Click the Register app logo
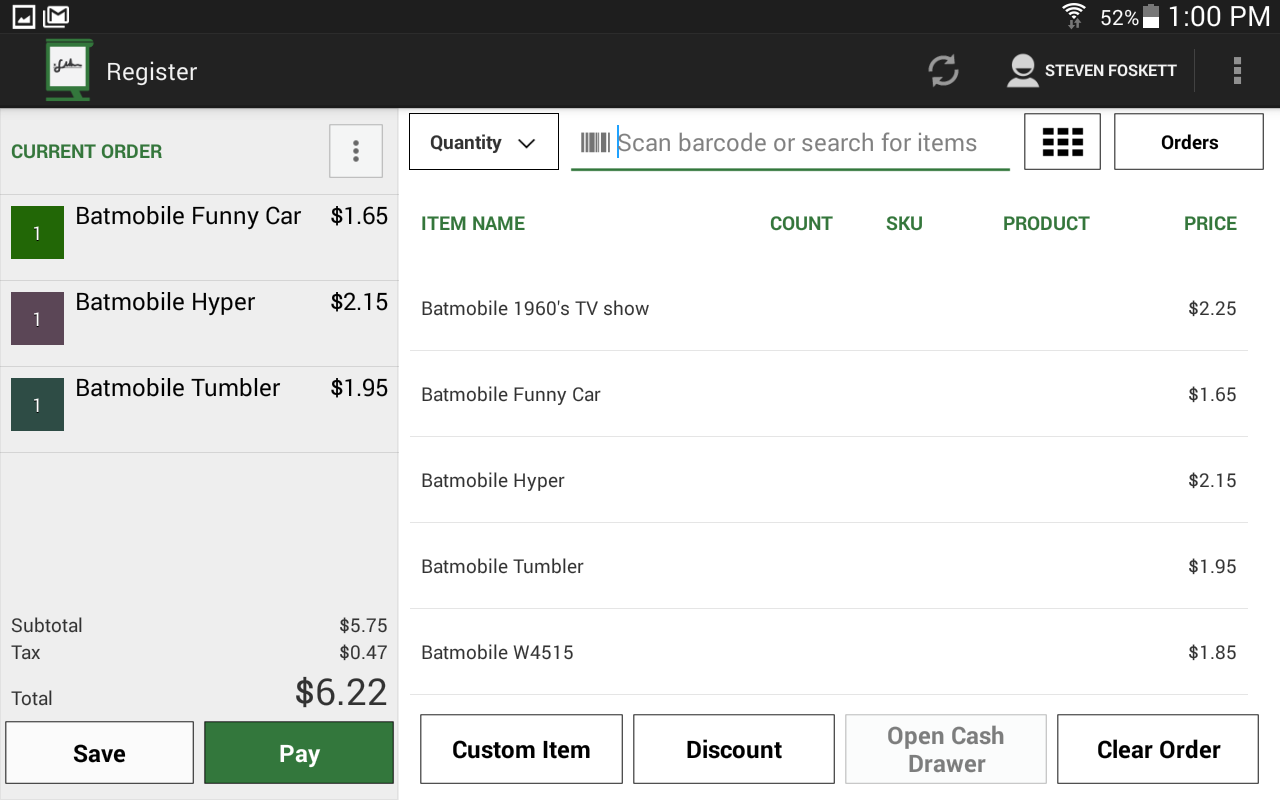Image resolution: width=1280 pixels, height=800 pixels. pos(69,70)
